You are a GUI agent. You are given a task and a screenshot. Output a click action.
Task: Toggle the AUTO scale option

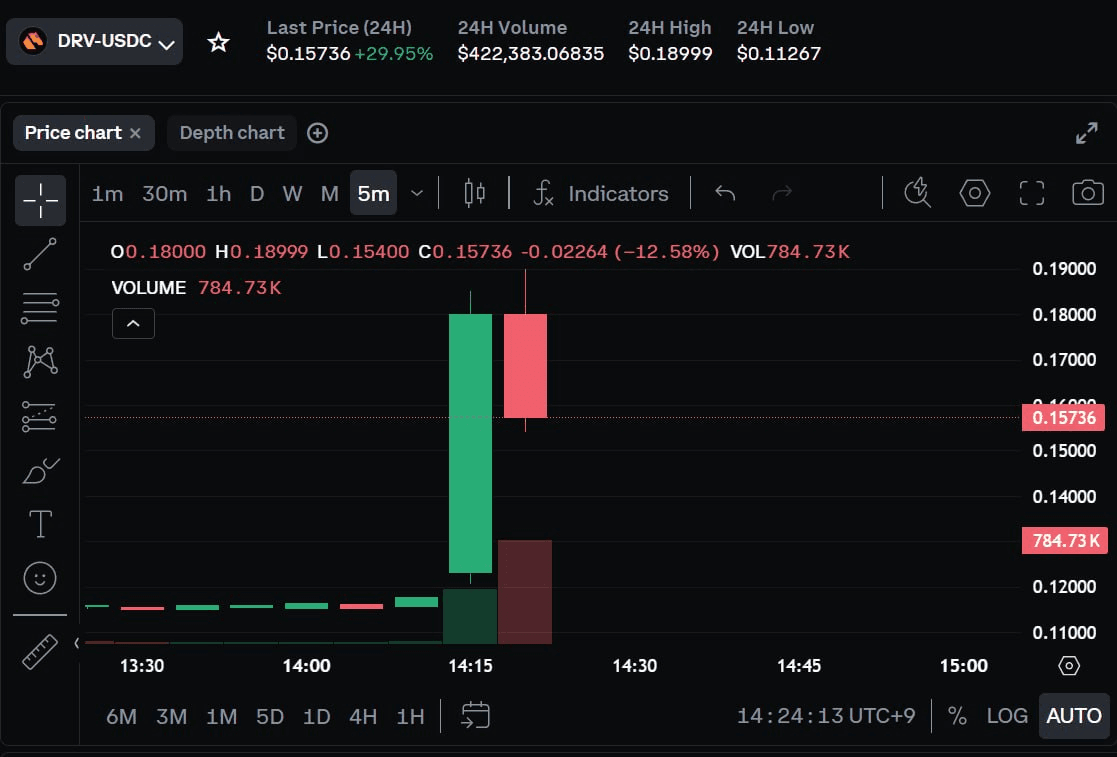1074,715
